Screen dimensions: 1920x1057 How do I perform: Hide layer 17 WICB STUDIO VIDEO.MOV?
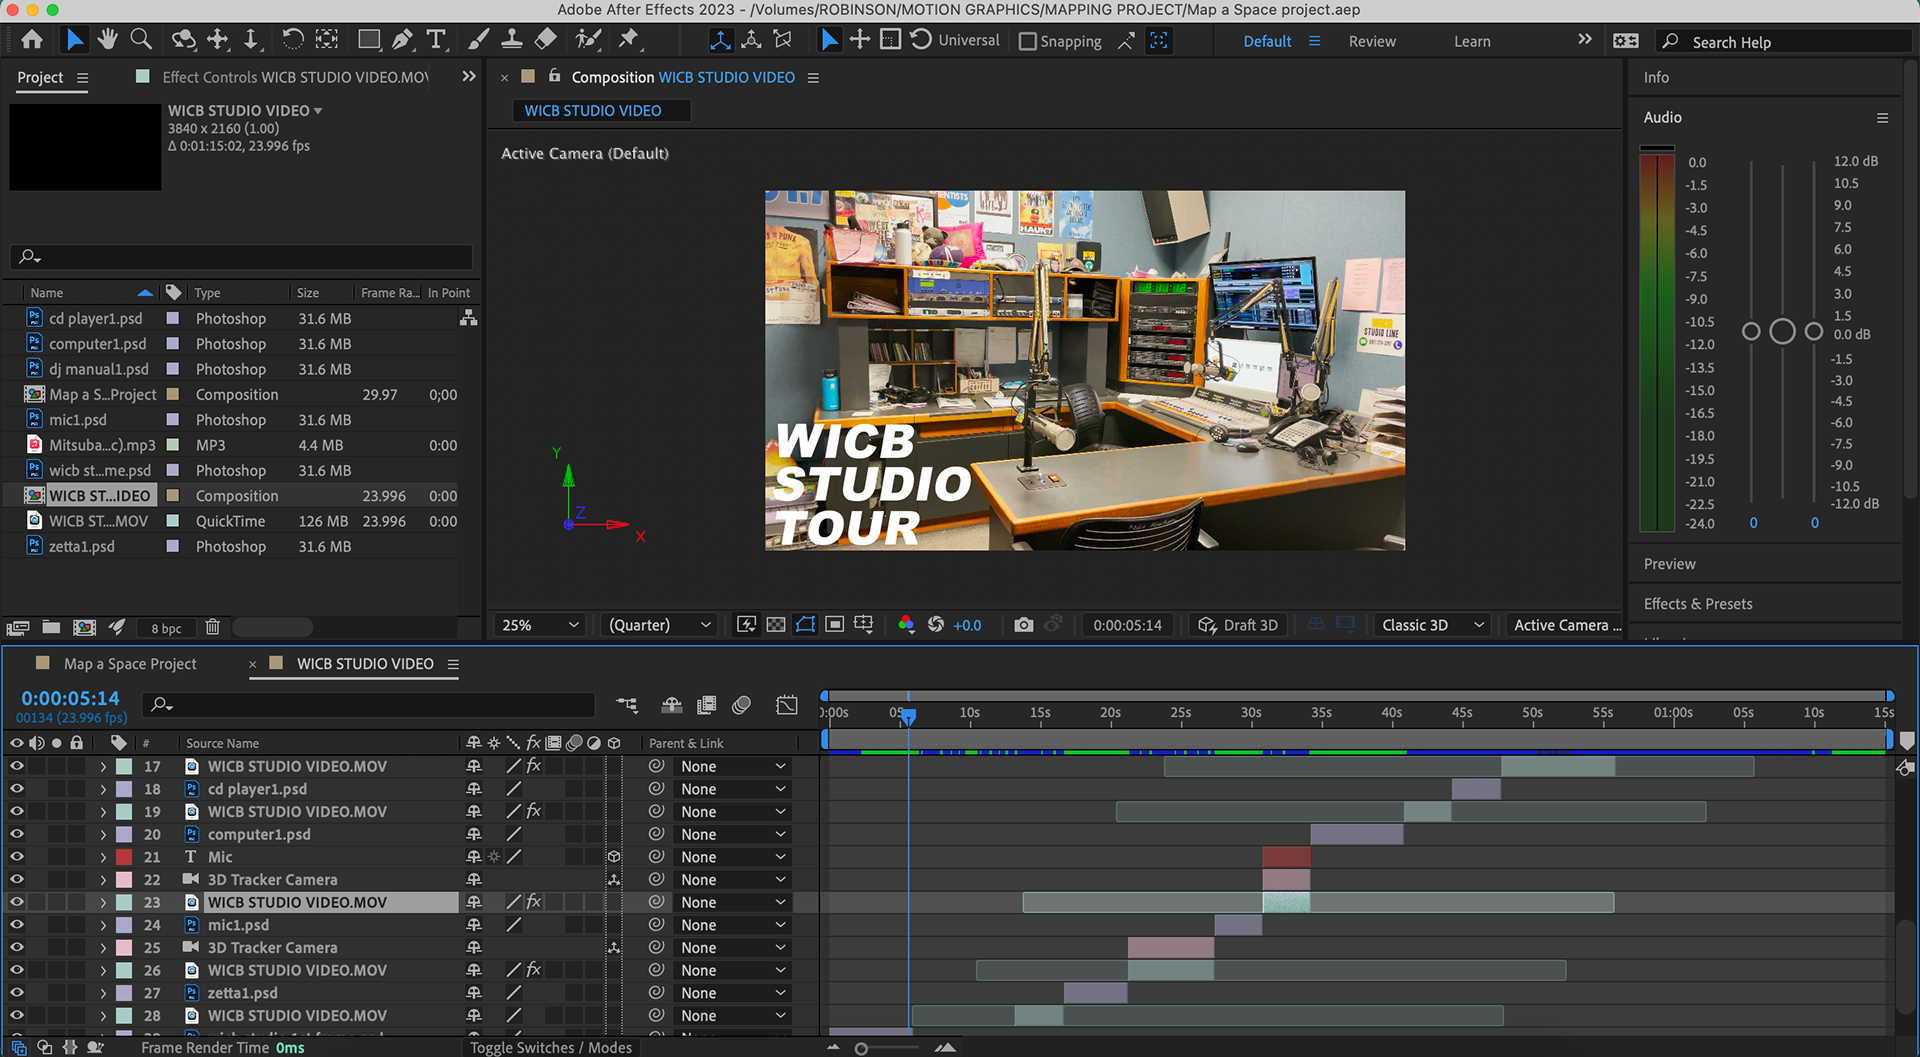(x=17, y=766)
